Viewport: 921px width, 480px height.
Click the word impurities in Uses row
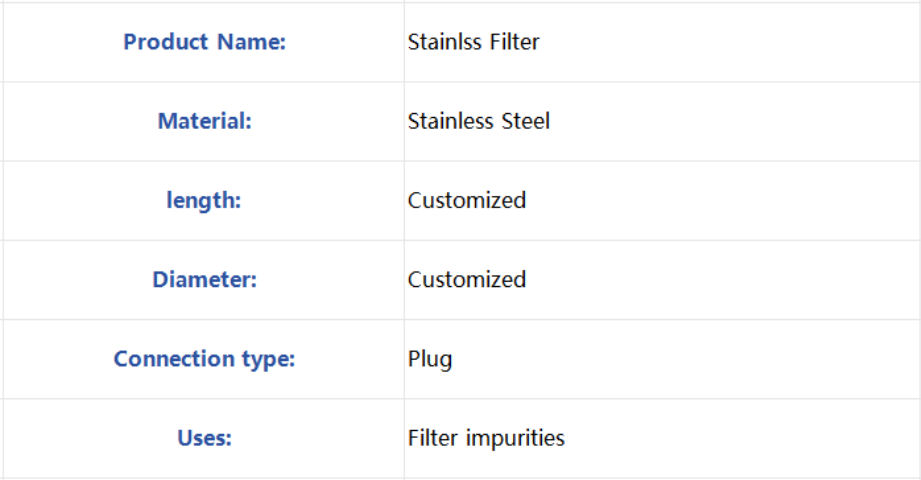(x=515, y=439)
